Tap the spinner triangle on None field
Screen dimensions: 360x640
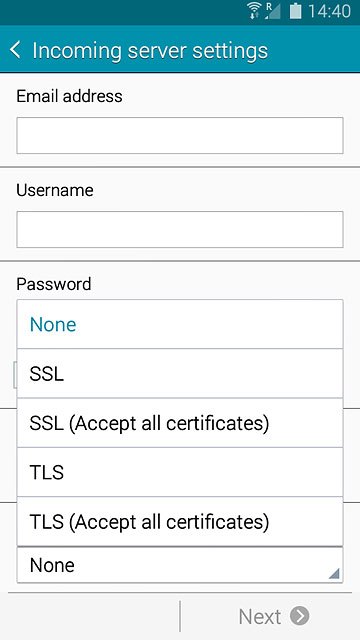pos(334,574)
